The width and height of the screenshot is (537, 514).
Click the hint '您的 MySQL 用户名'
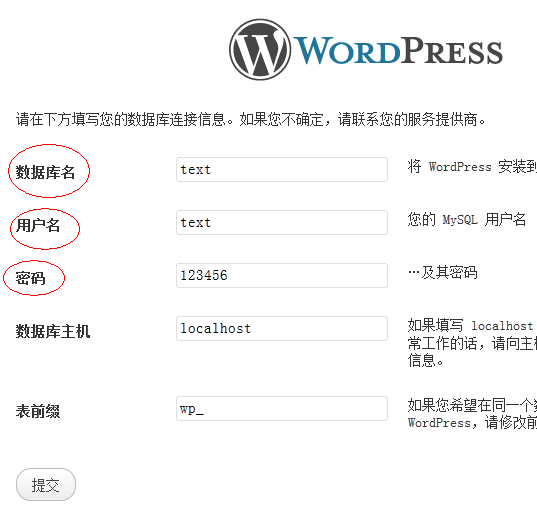coord(467,219)
